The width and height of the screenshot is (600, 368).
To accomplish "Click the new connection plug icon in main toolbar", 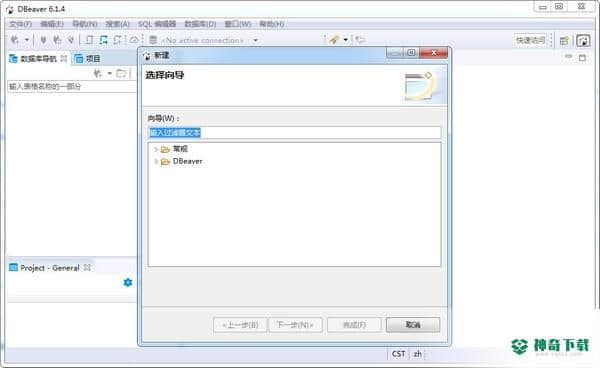I will [15, 40].
